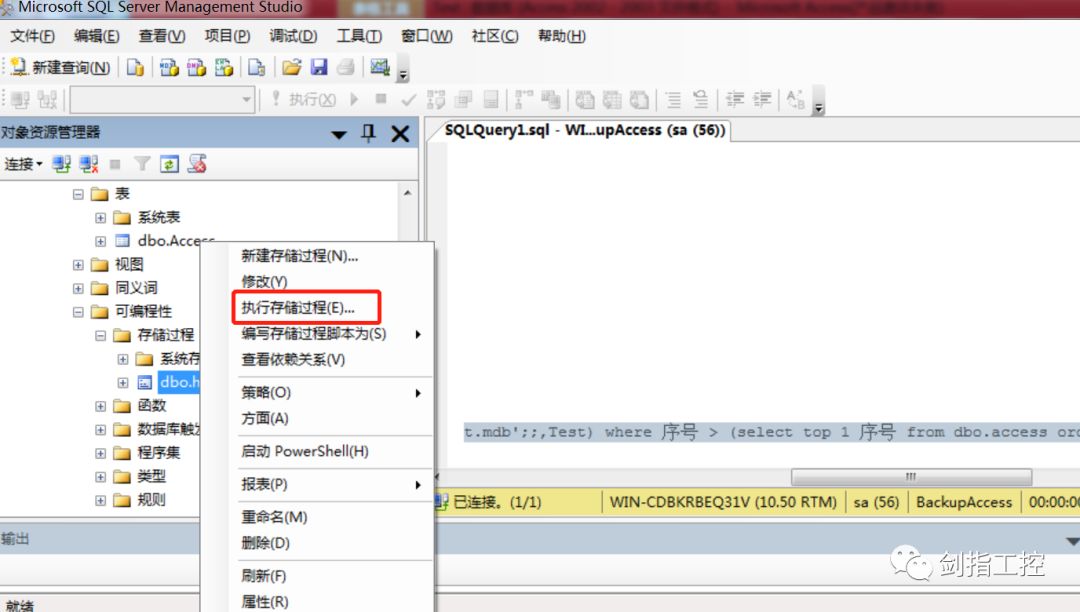Click the Save disk icon in toolbar
Screen dimensions: 1080x612
[319, 67]
